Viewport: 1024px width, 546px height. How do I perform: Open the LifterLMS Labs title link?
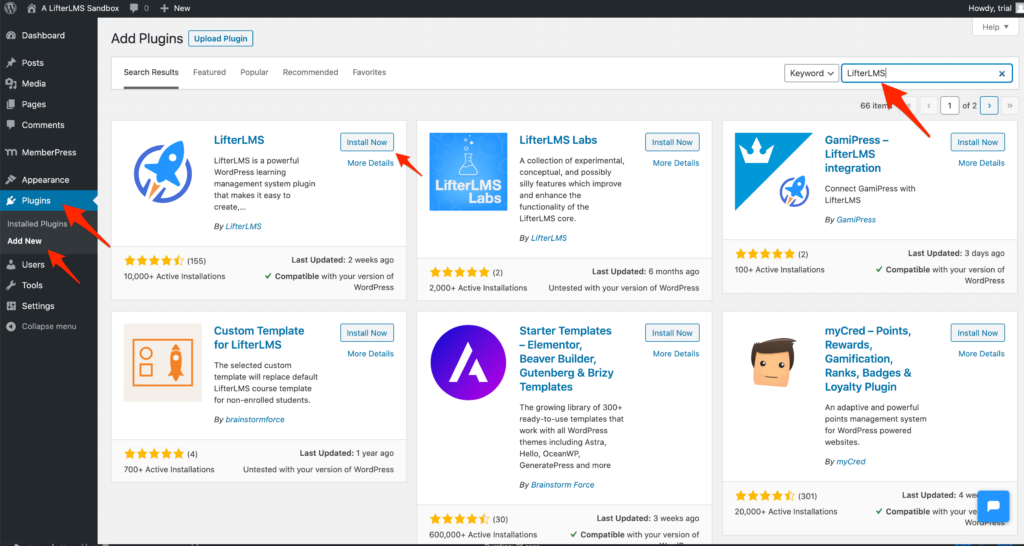pos(558,140)
